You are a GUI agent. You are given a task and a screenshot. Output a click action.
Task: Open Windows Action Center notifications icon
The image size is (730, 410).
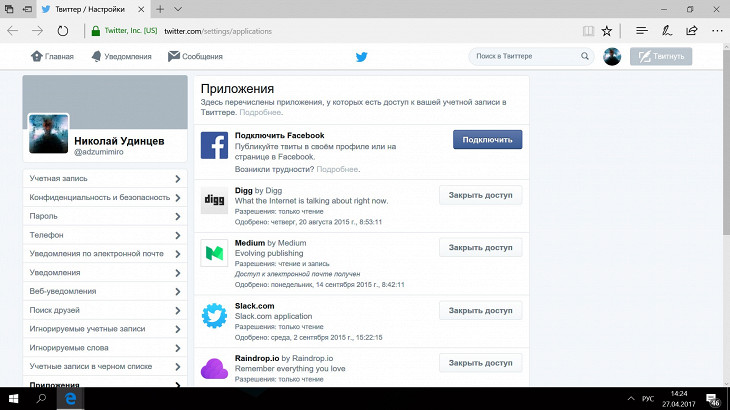click(x=713, y=399)
